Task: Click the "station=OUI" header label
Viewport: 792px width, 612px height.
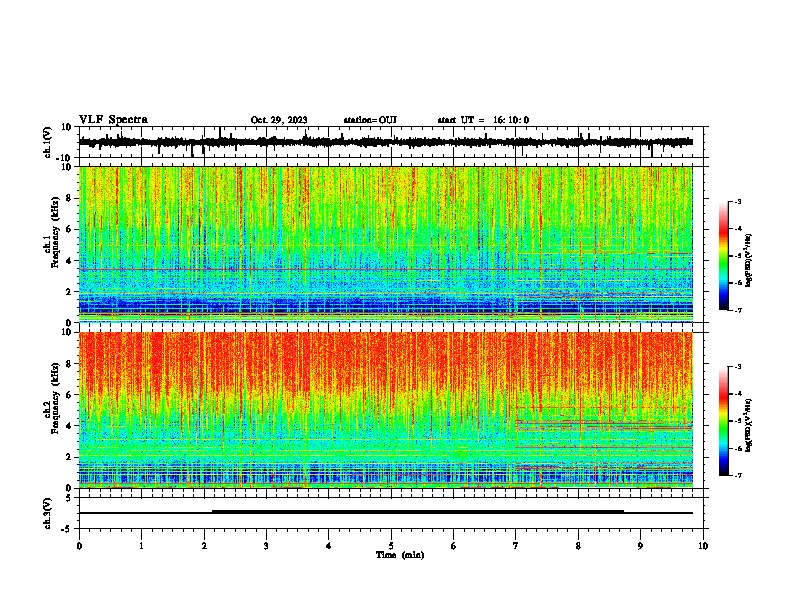Action: click(x=370, y=120)
